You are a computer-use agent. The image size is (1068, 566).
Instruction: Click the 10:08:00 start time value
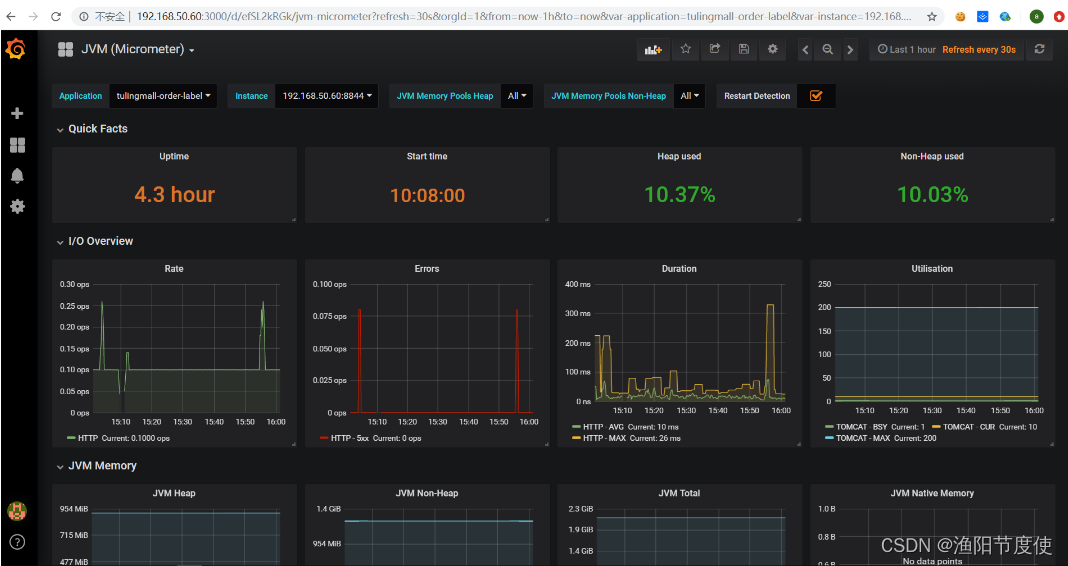point(427,195)
